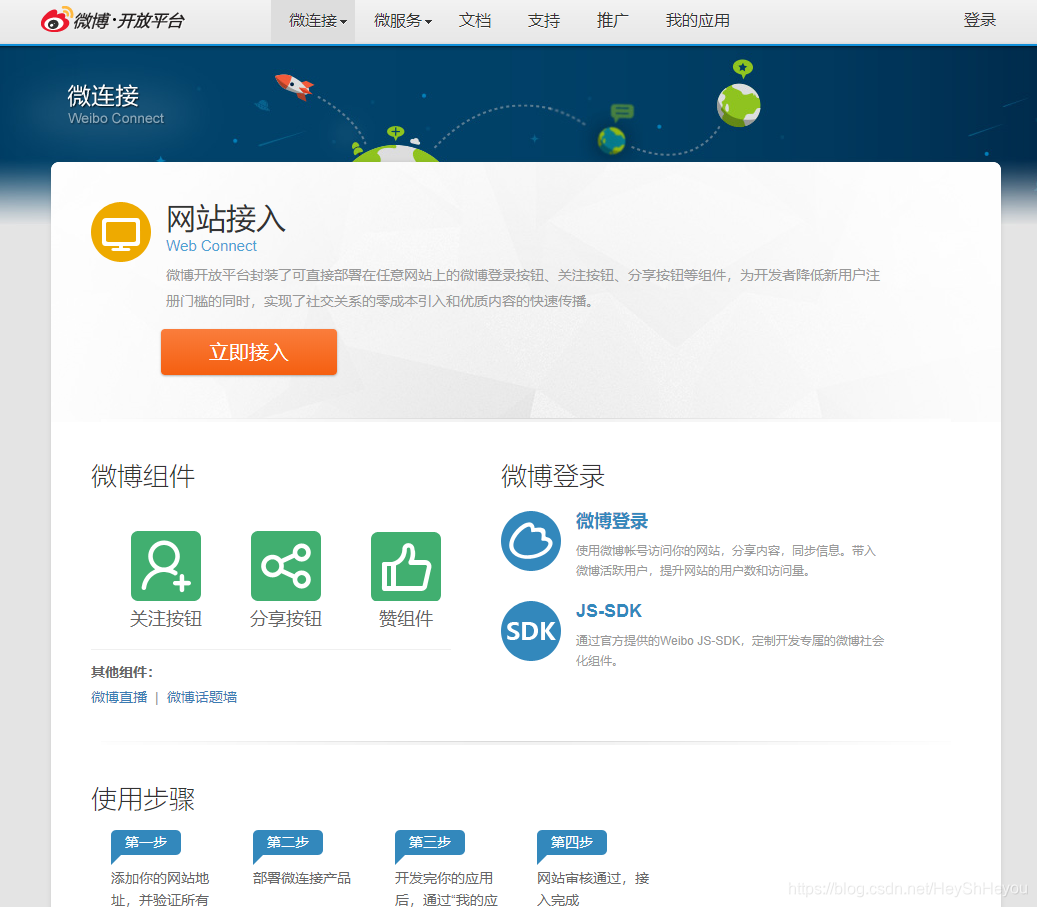The image size is (1037, 907).
Task: Open the blue 微博登录 heading link
Action: (x=612, y=521)
